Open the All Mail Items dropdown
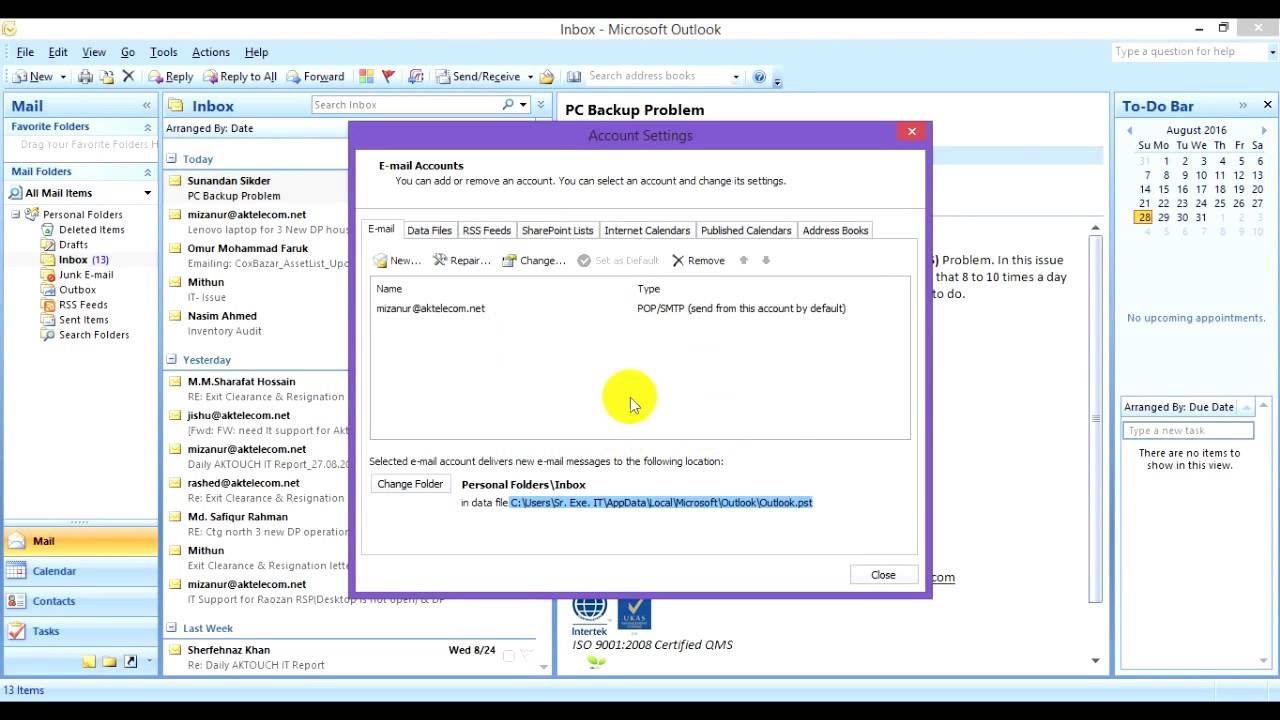The height and width of the screenshot is (720, 1280). [148, 193]
